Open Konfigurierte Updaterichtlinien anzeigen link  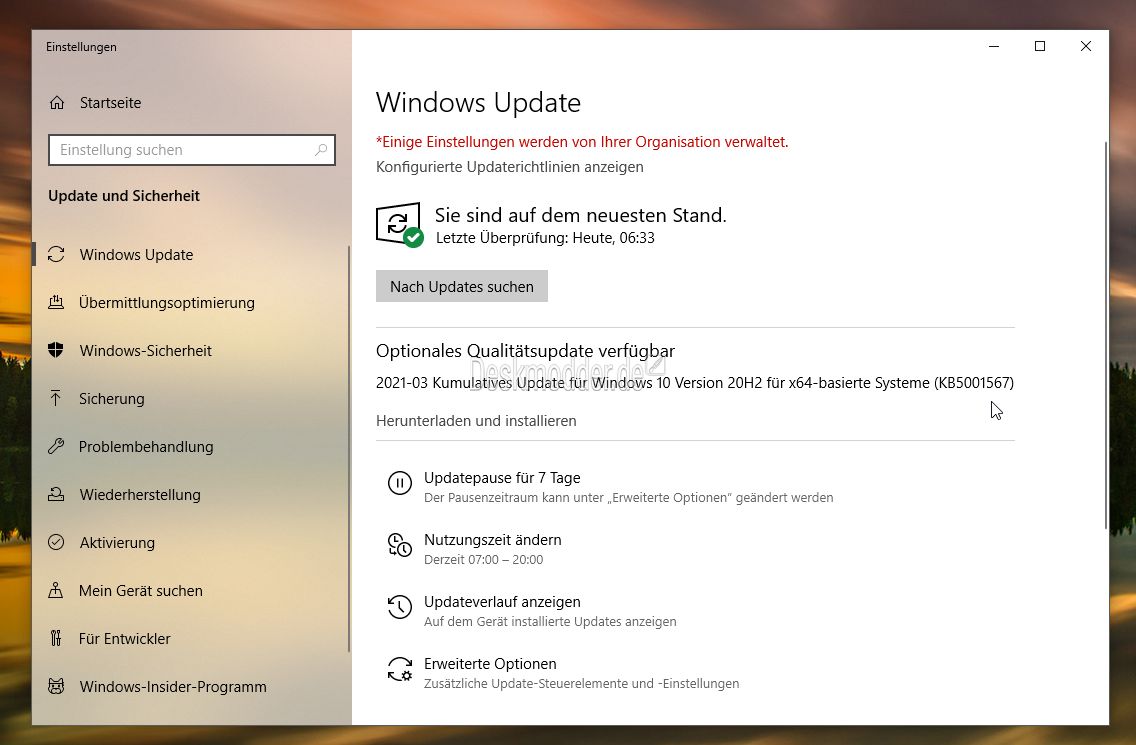(x=509, y=167)
